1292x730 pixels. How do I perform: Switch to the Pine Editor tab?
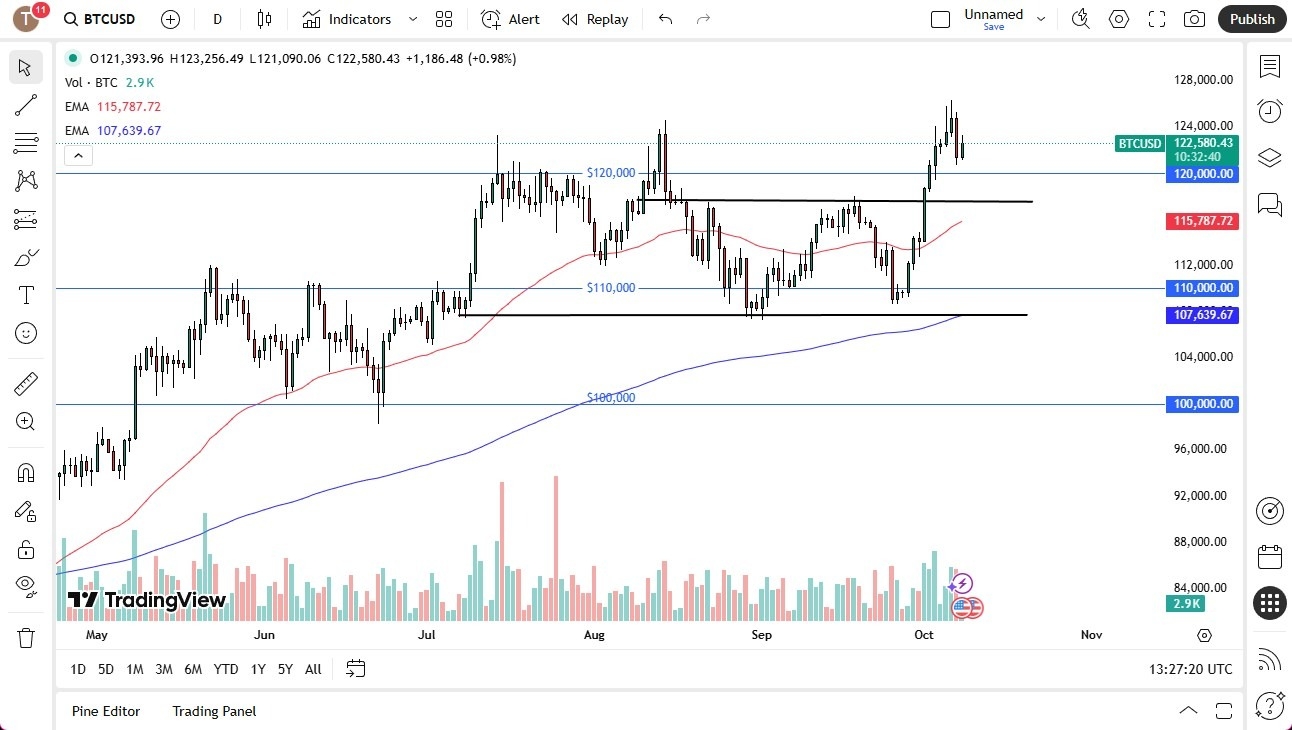[106, 711]
